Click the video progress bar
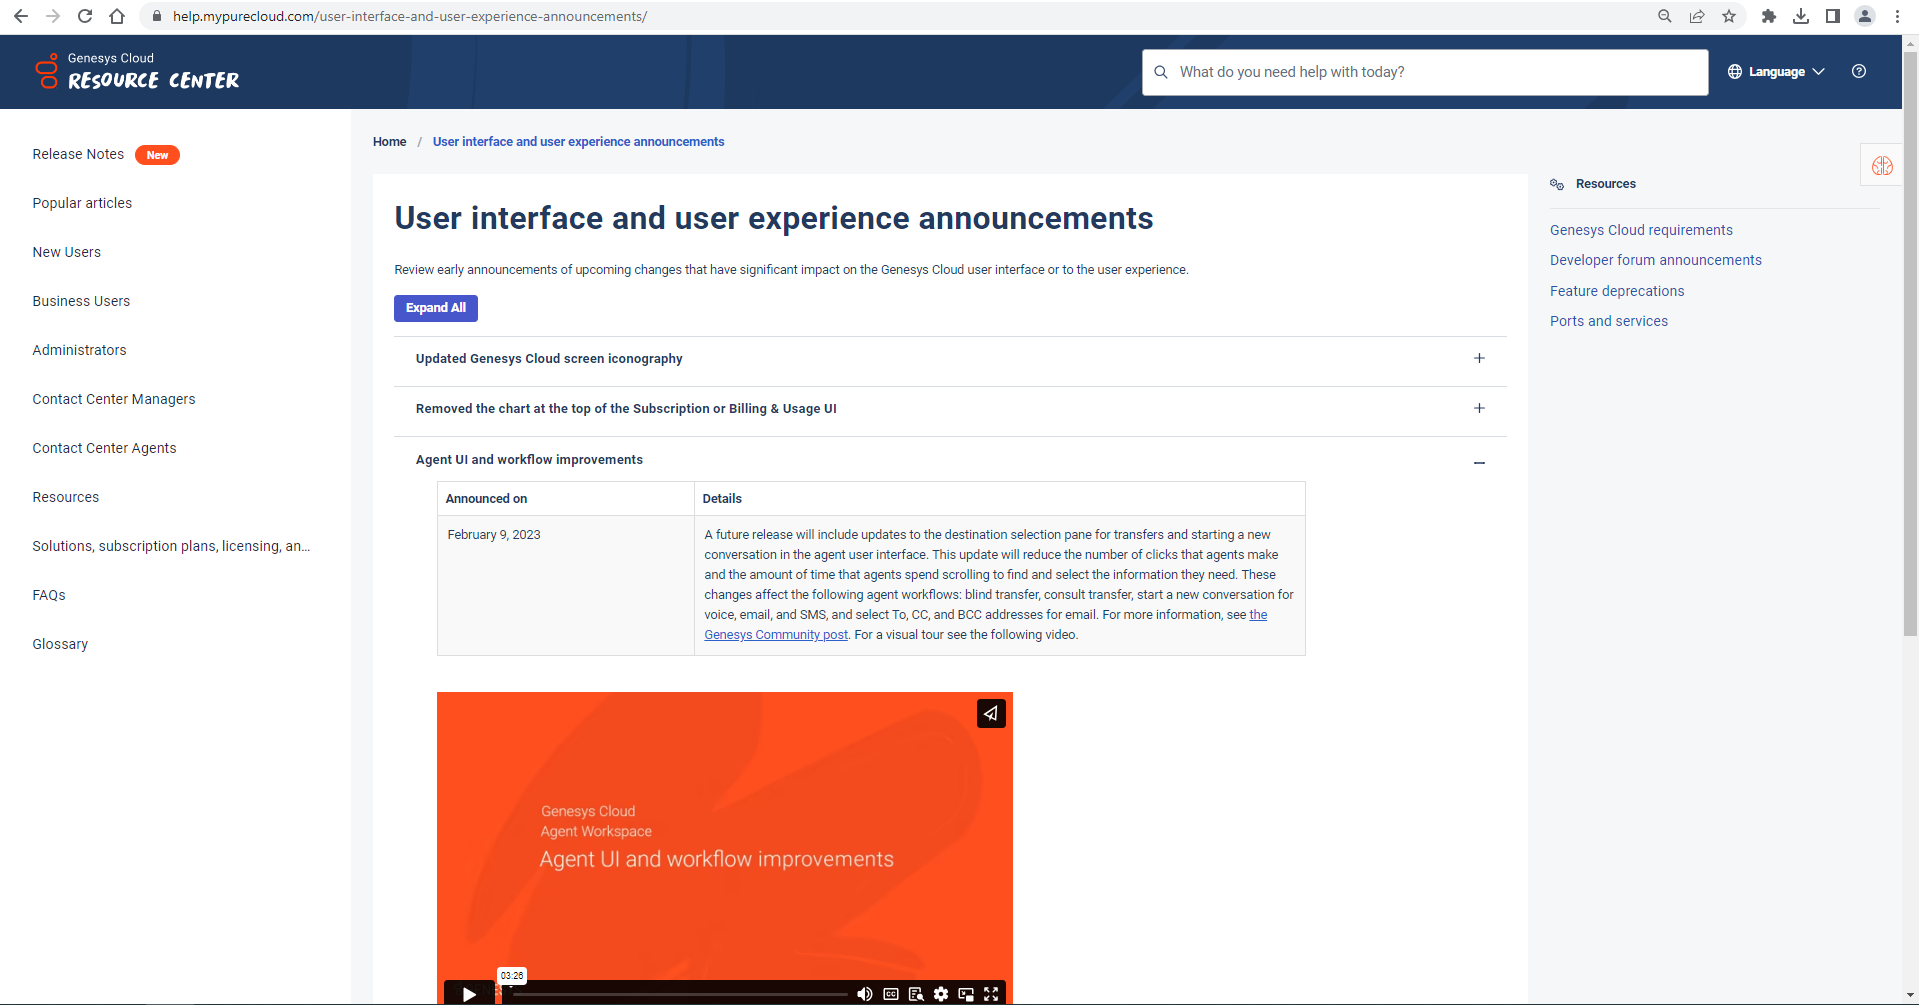 (680, 994)
